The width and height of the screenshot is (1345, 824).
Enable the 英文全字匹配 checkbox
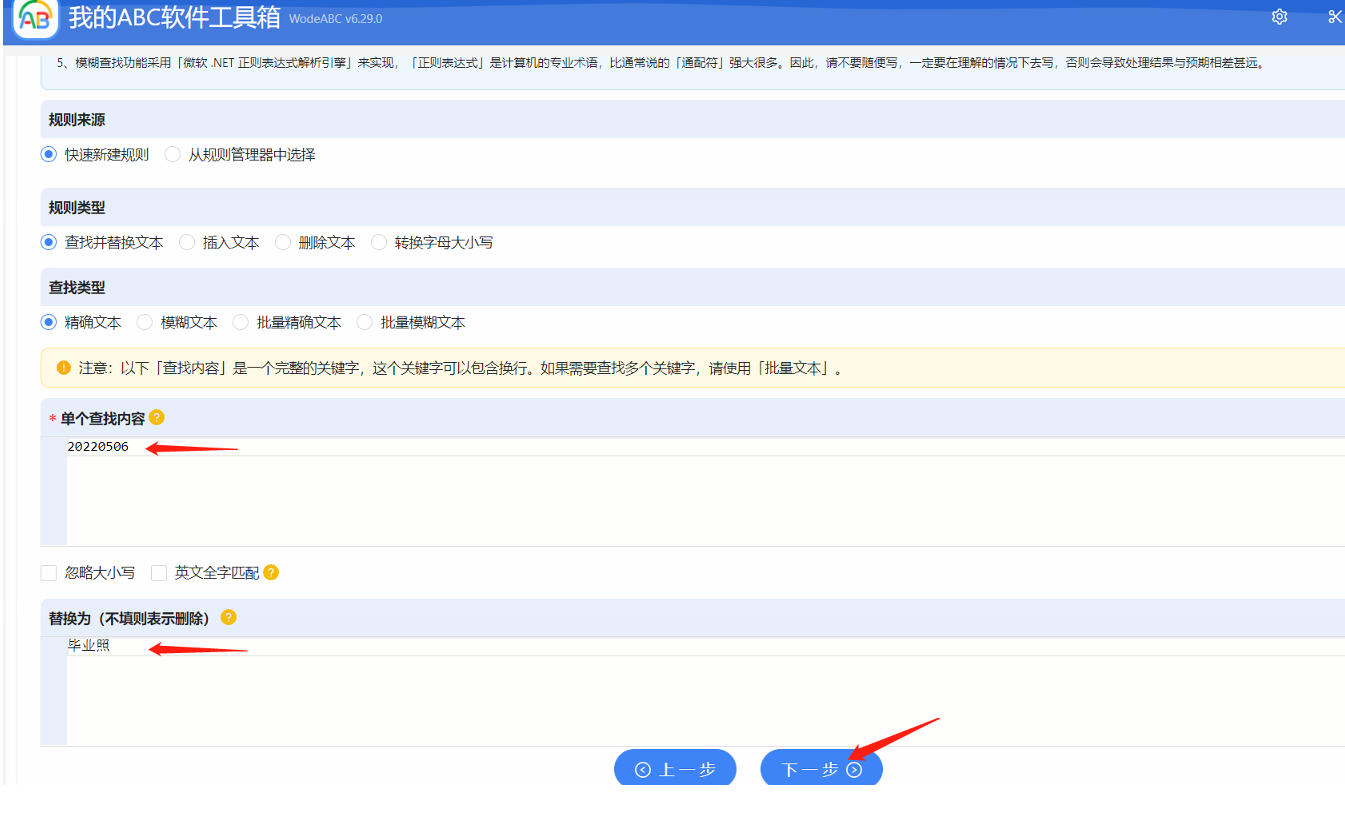(x=159, y=573)
